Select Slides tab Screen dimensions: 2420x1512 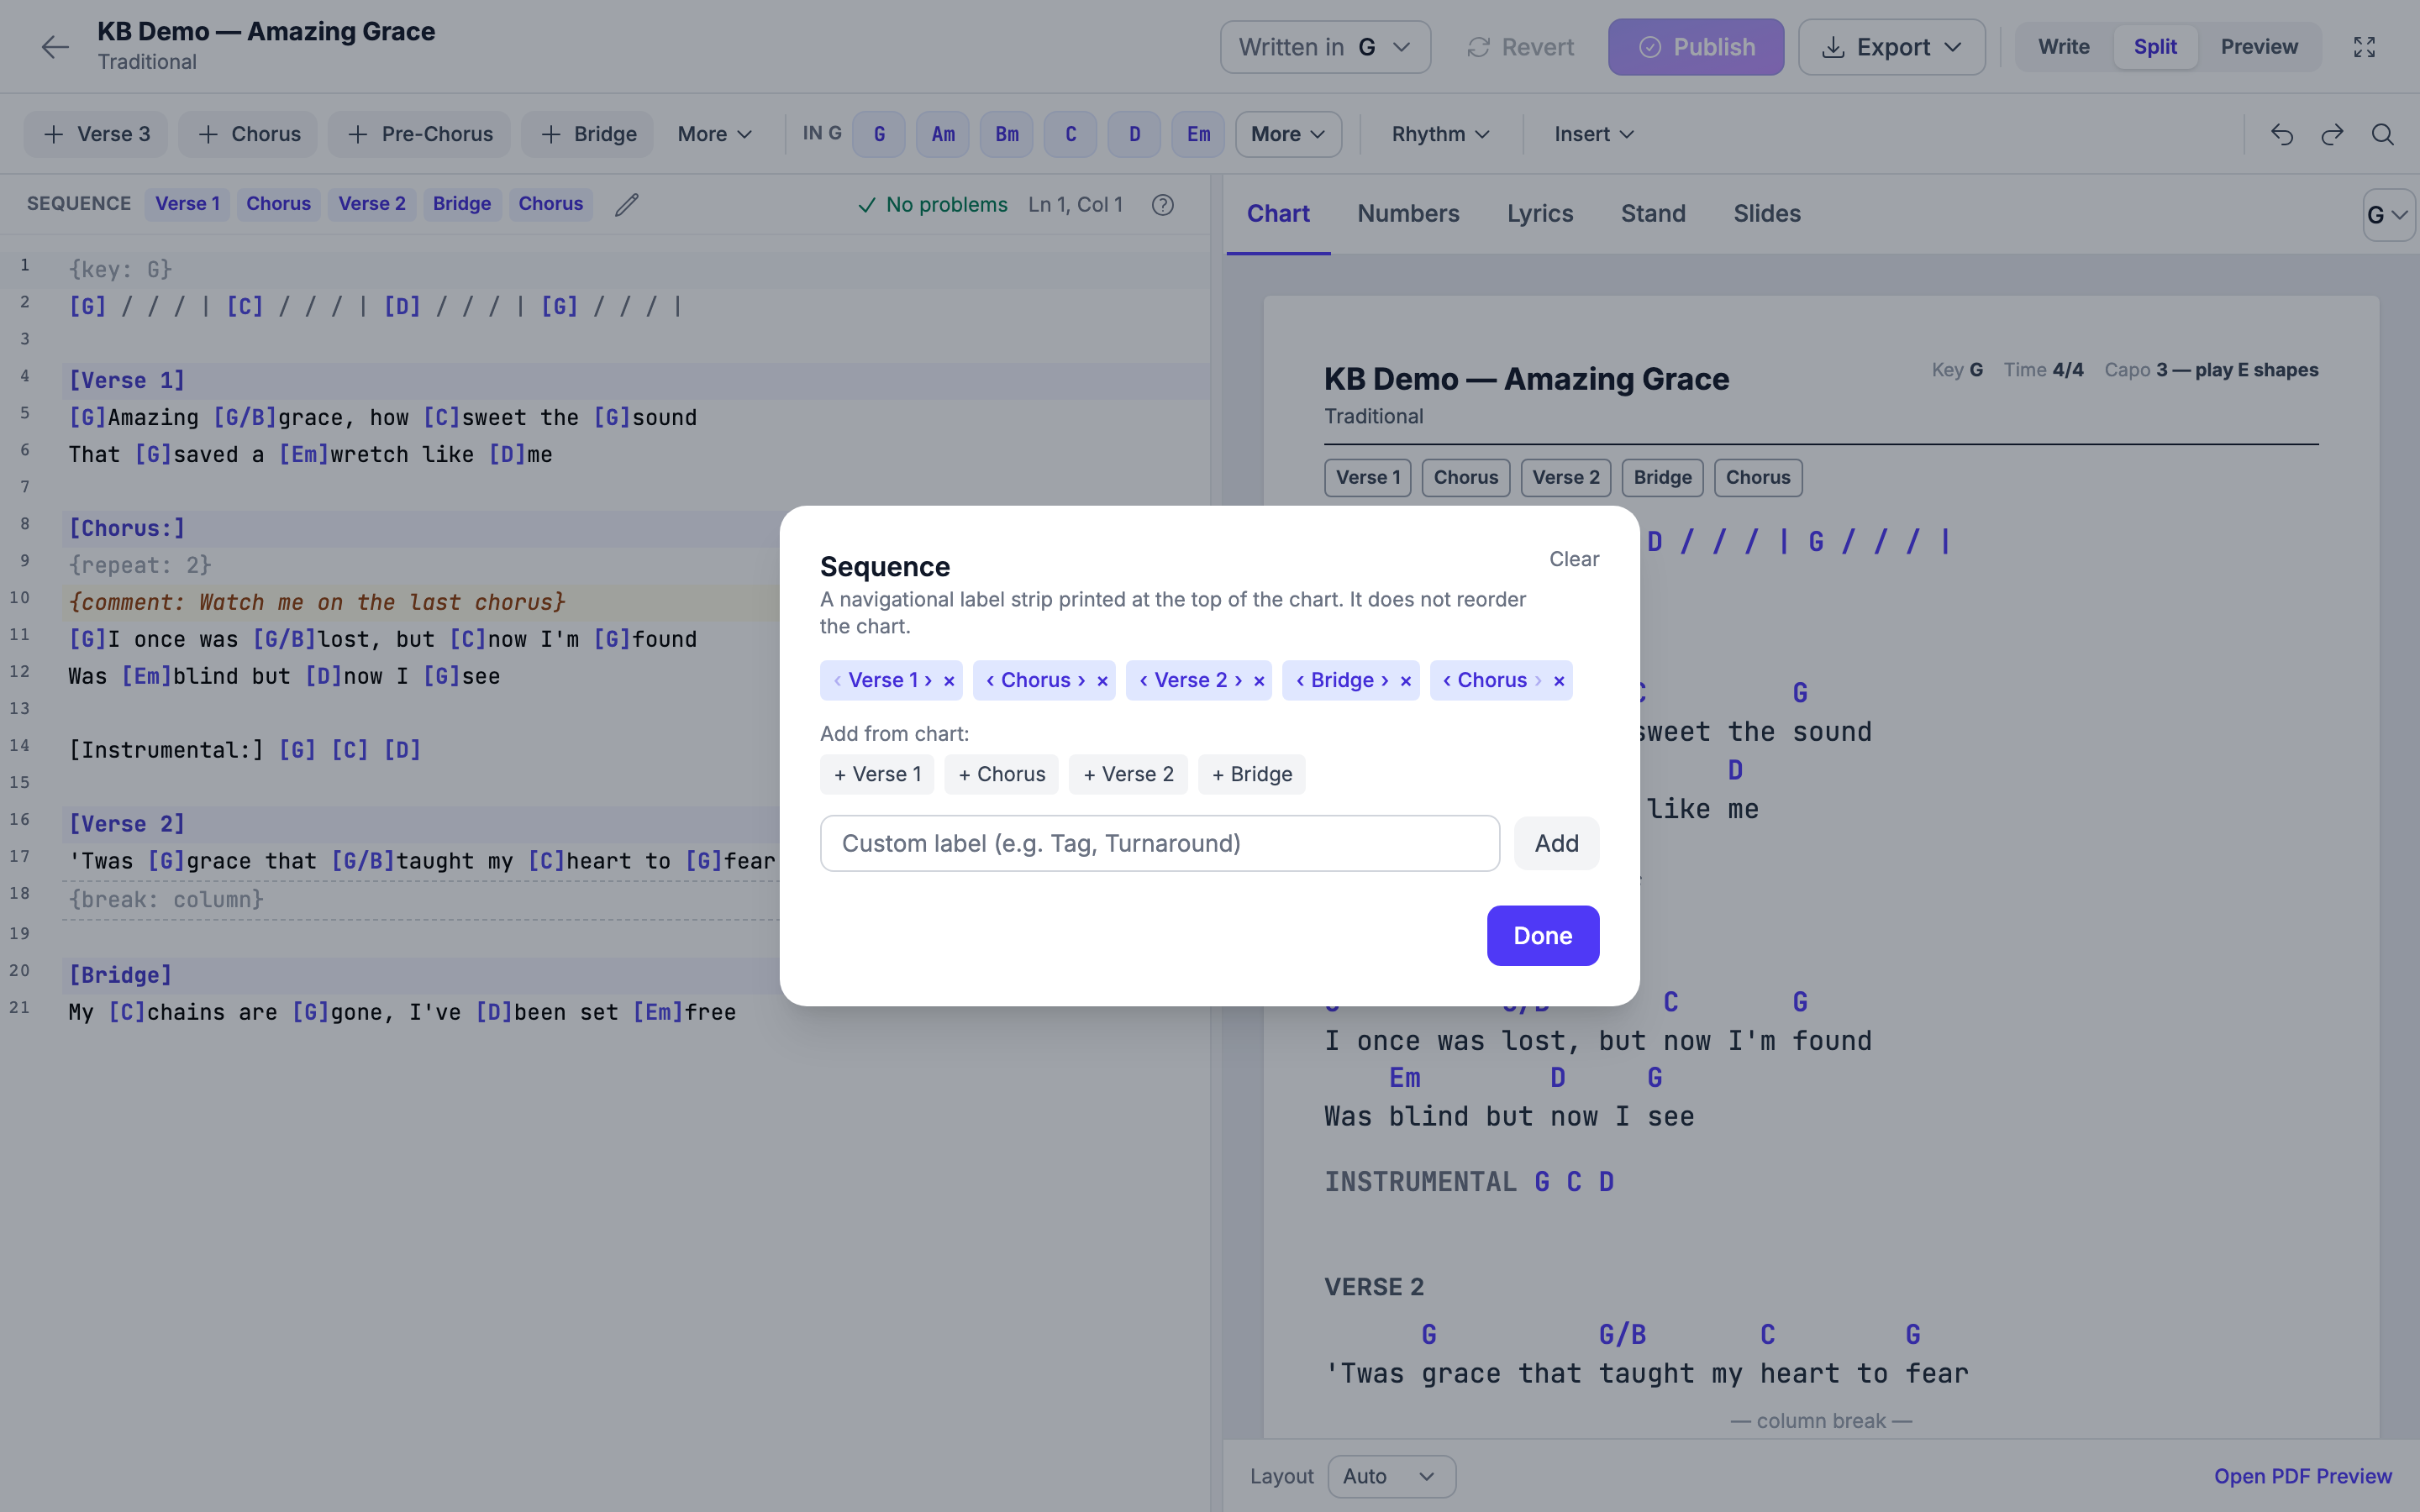point(1767,214)
